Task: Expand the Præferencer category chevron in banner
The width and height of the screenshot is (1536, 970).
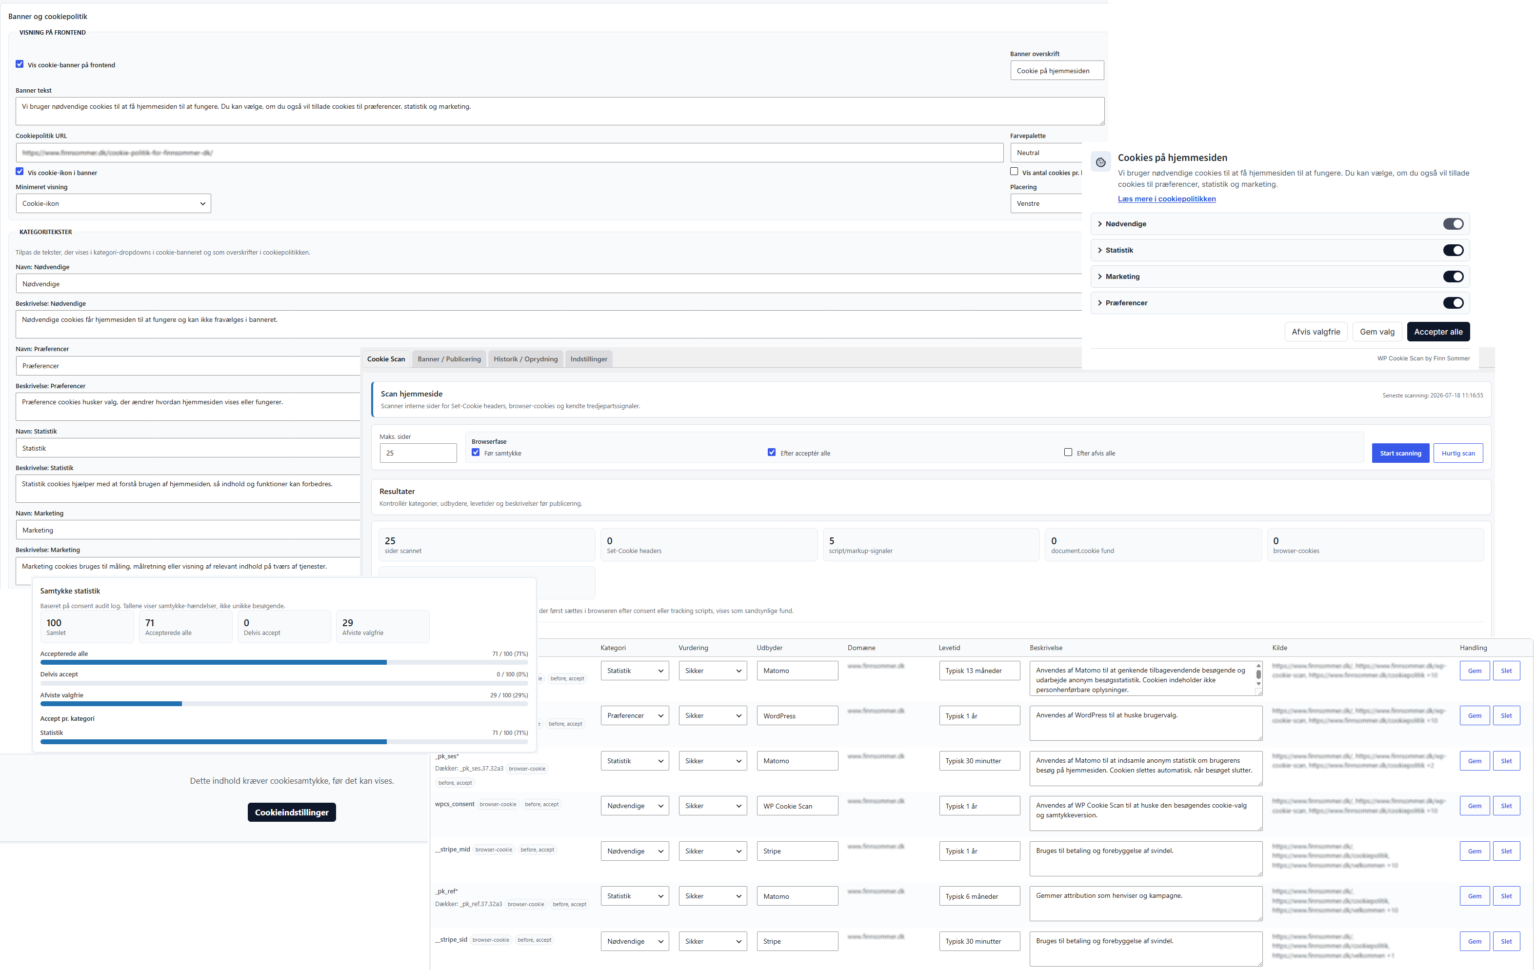Action: [x=1100, y=303]
